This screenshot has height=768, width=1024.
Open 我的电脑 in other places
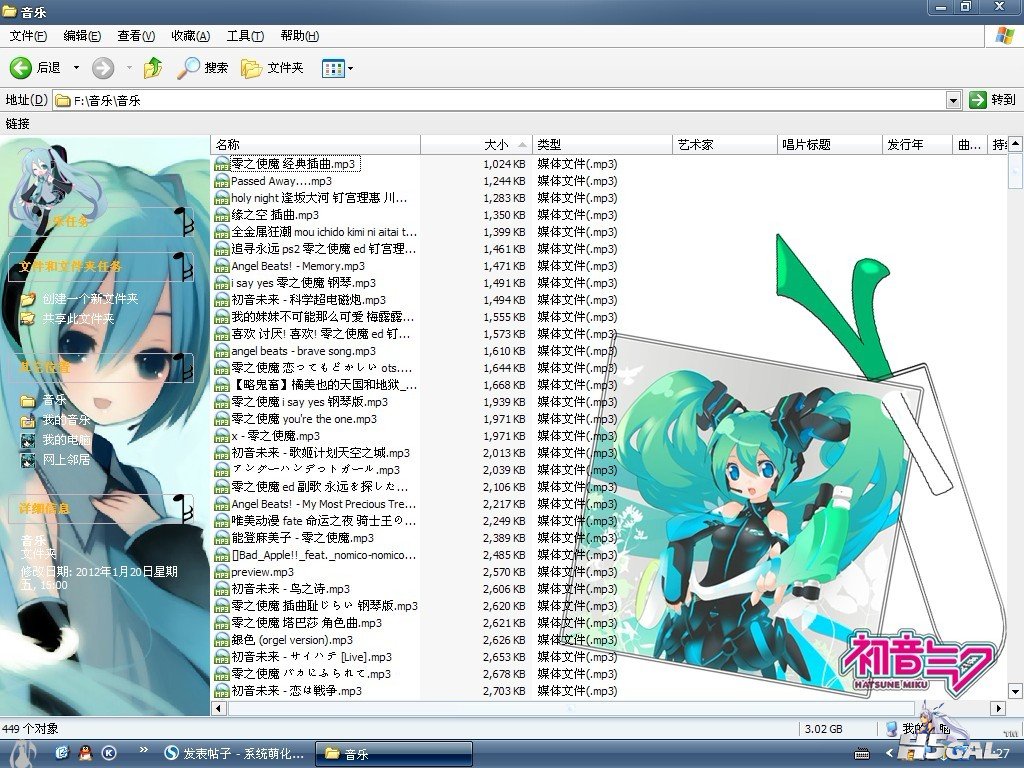click(x=66, y=440)
